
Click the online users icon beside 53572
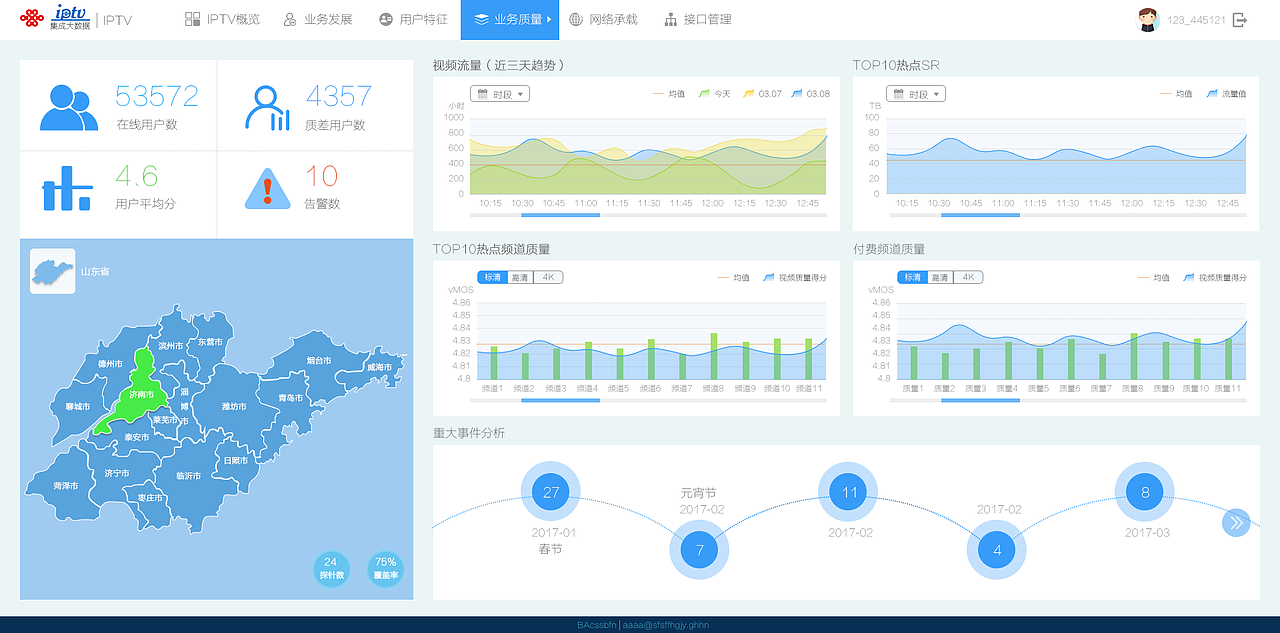(x=69, y=108)
